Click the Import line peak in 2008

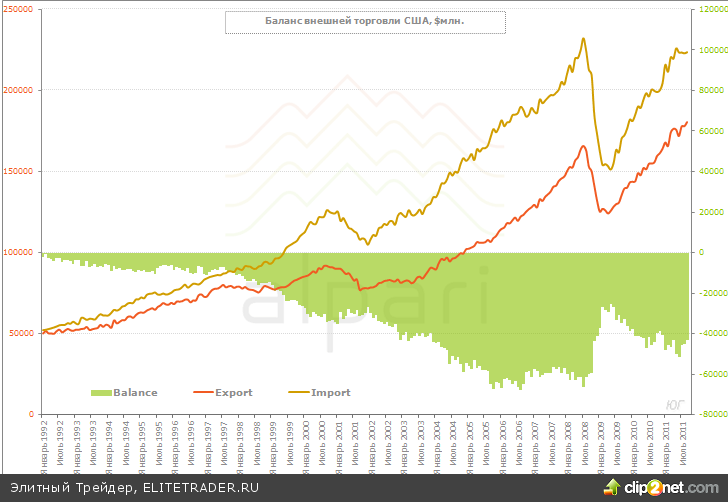(583, 39)
